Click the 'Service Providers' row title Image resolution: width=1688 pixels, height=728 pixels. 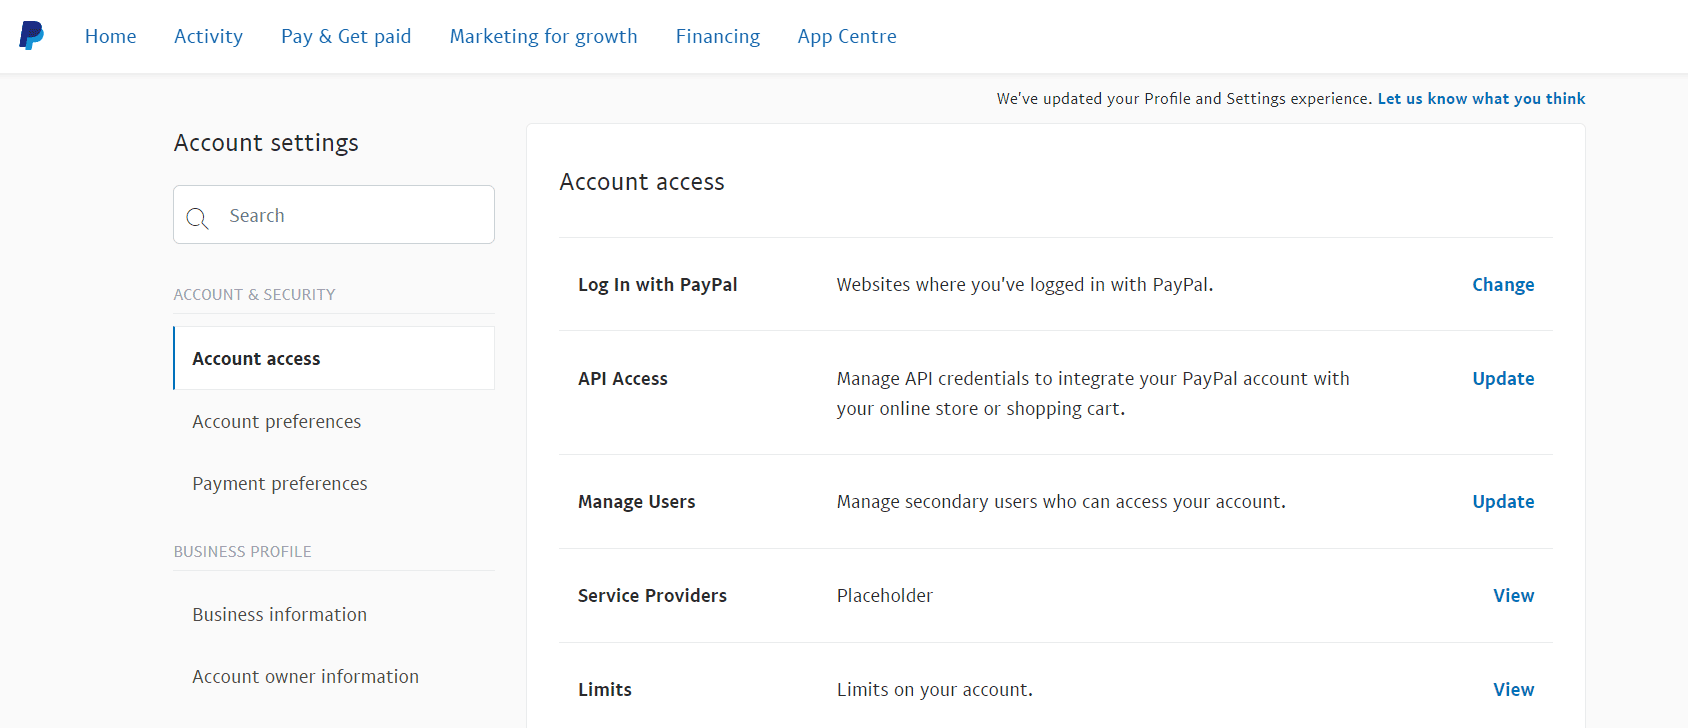pyautogui.click(x=652, y=595)
